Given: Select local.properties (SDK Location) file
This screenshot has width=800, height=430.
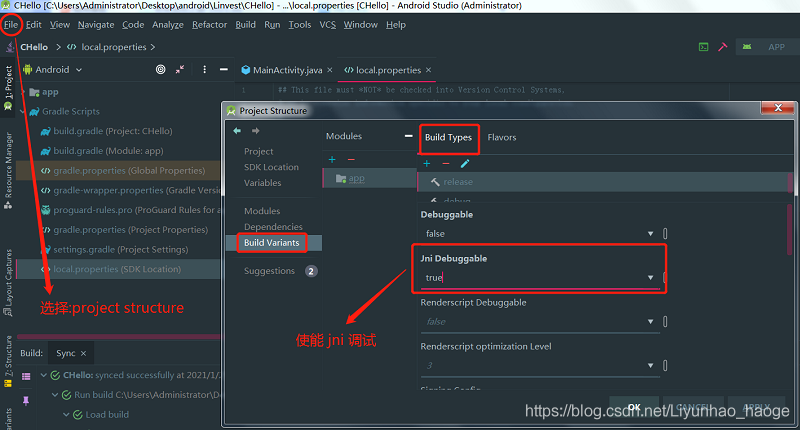Looking at the screenshot, I should 117,269.
